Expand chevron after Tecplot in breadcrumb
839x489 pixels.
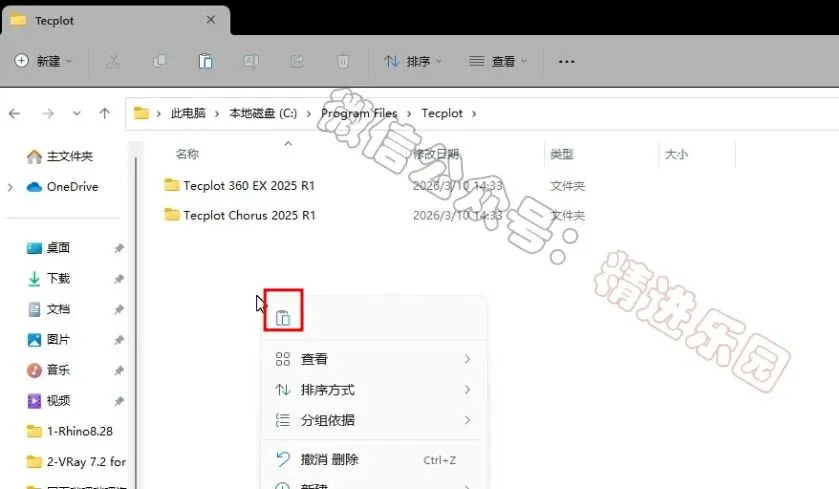(x=474, y=113)
